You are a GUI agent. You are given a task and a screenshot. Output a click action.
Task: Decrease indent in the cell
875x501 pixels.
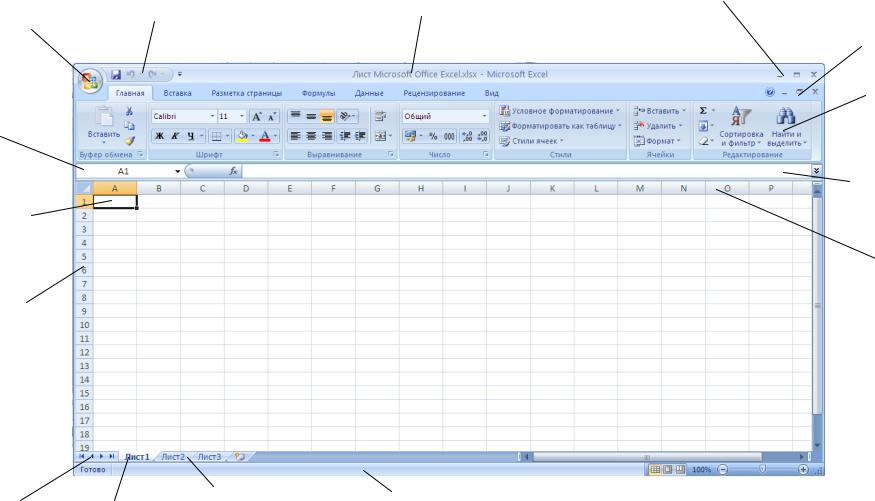(x=345, y=136)
